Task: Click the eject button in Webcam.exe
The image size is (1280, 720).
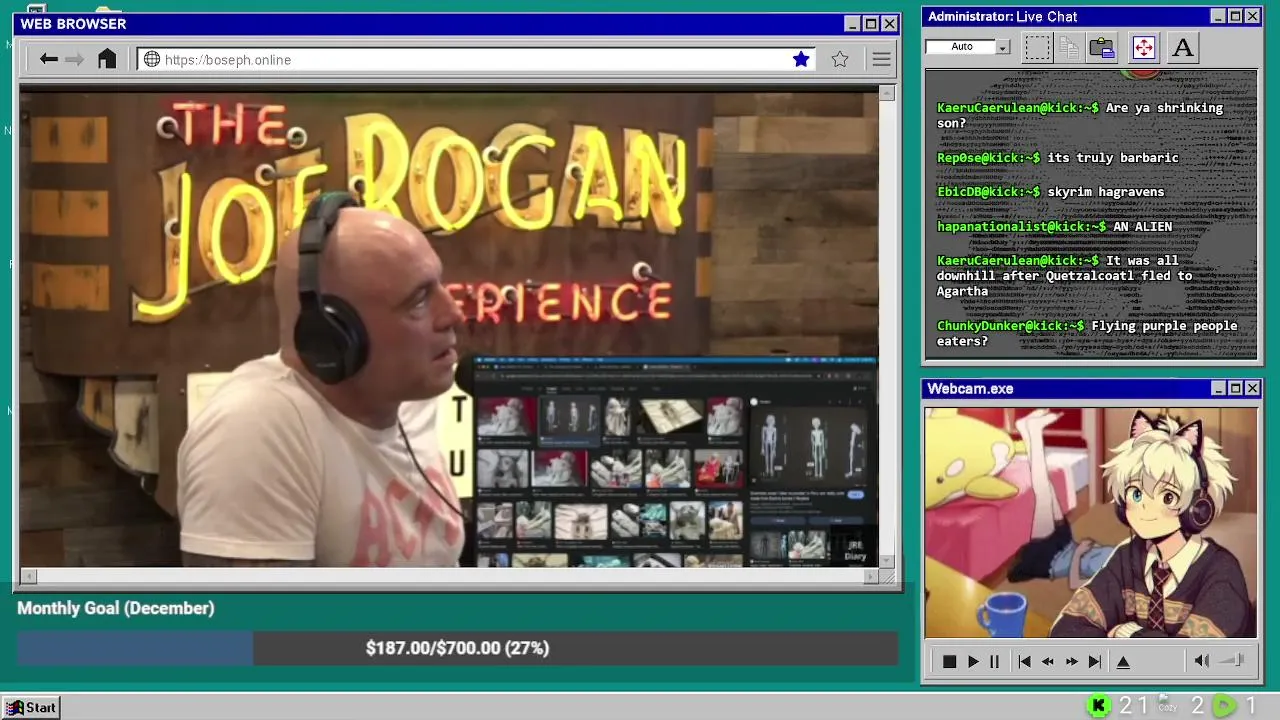Action: point(1123,661)
